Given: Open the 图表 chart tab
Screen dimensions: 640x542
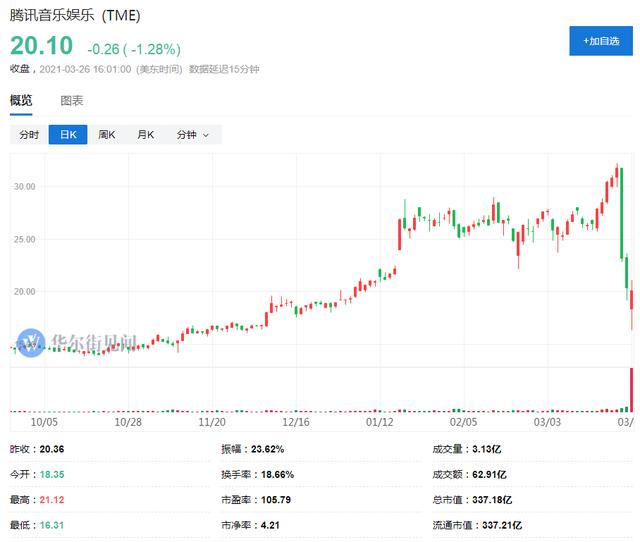Looking at the screenshot, I should pos(72,100).
